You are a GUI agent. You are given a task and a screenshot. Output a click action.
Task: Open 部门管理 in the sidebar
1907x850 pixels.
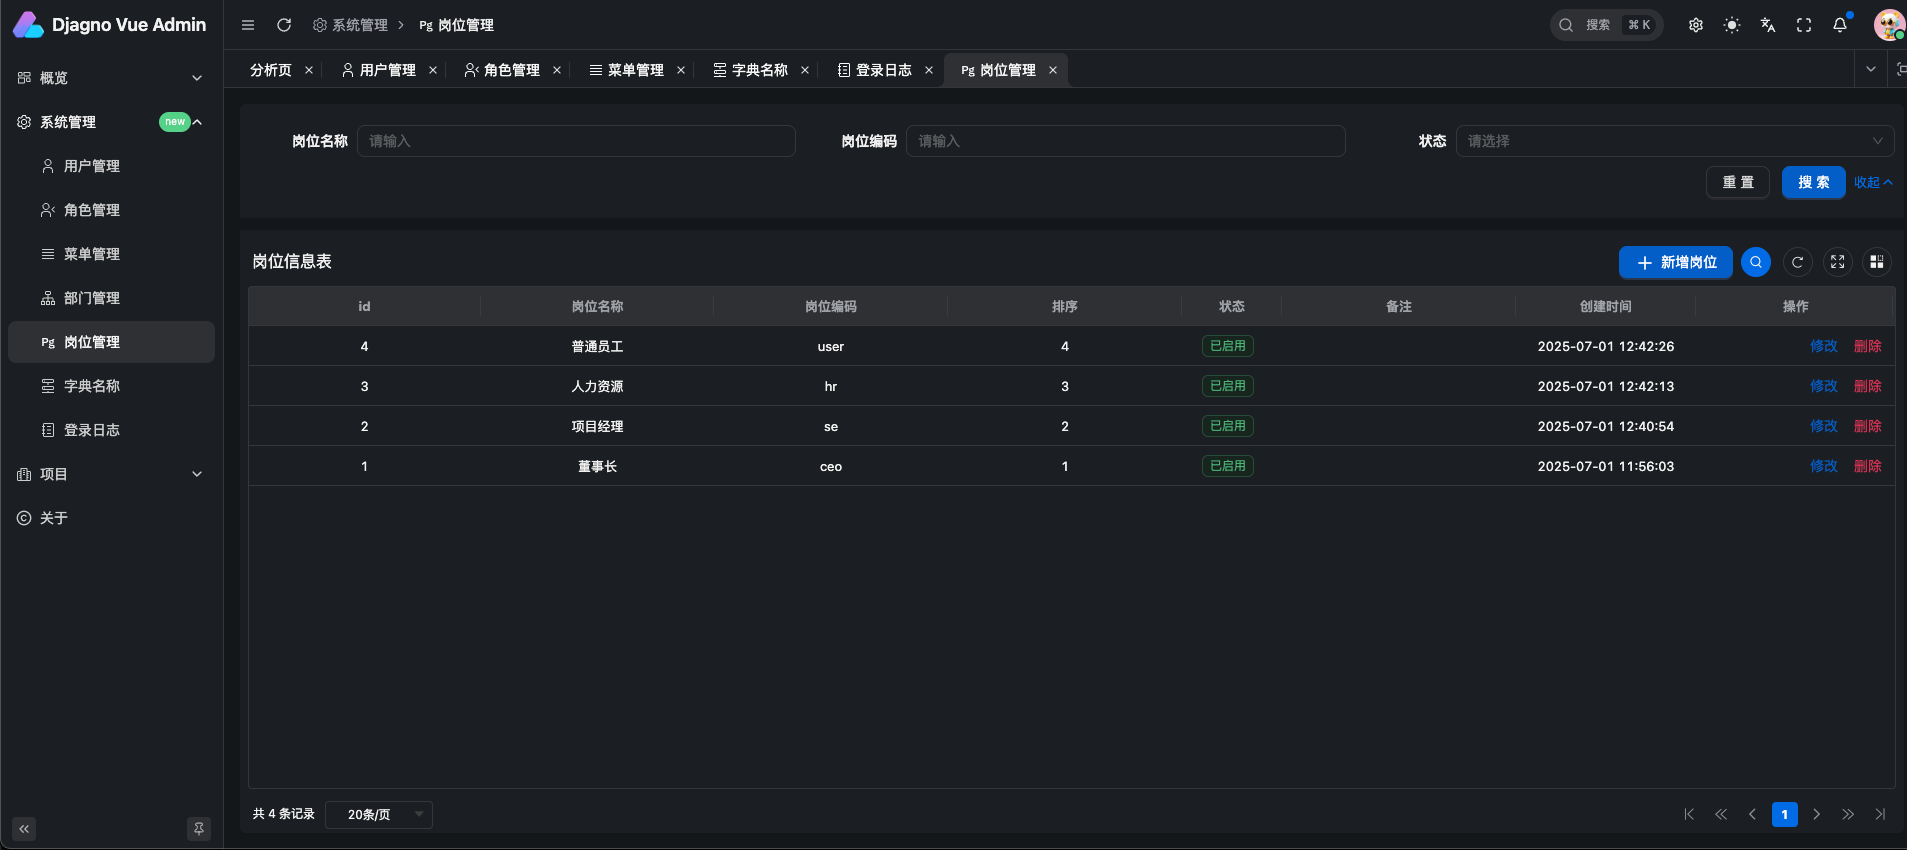click(x=92, y=298)
